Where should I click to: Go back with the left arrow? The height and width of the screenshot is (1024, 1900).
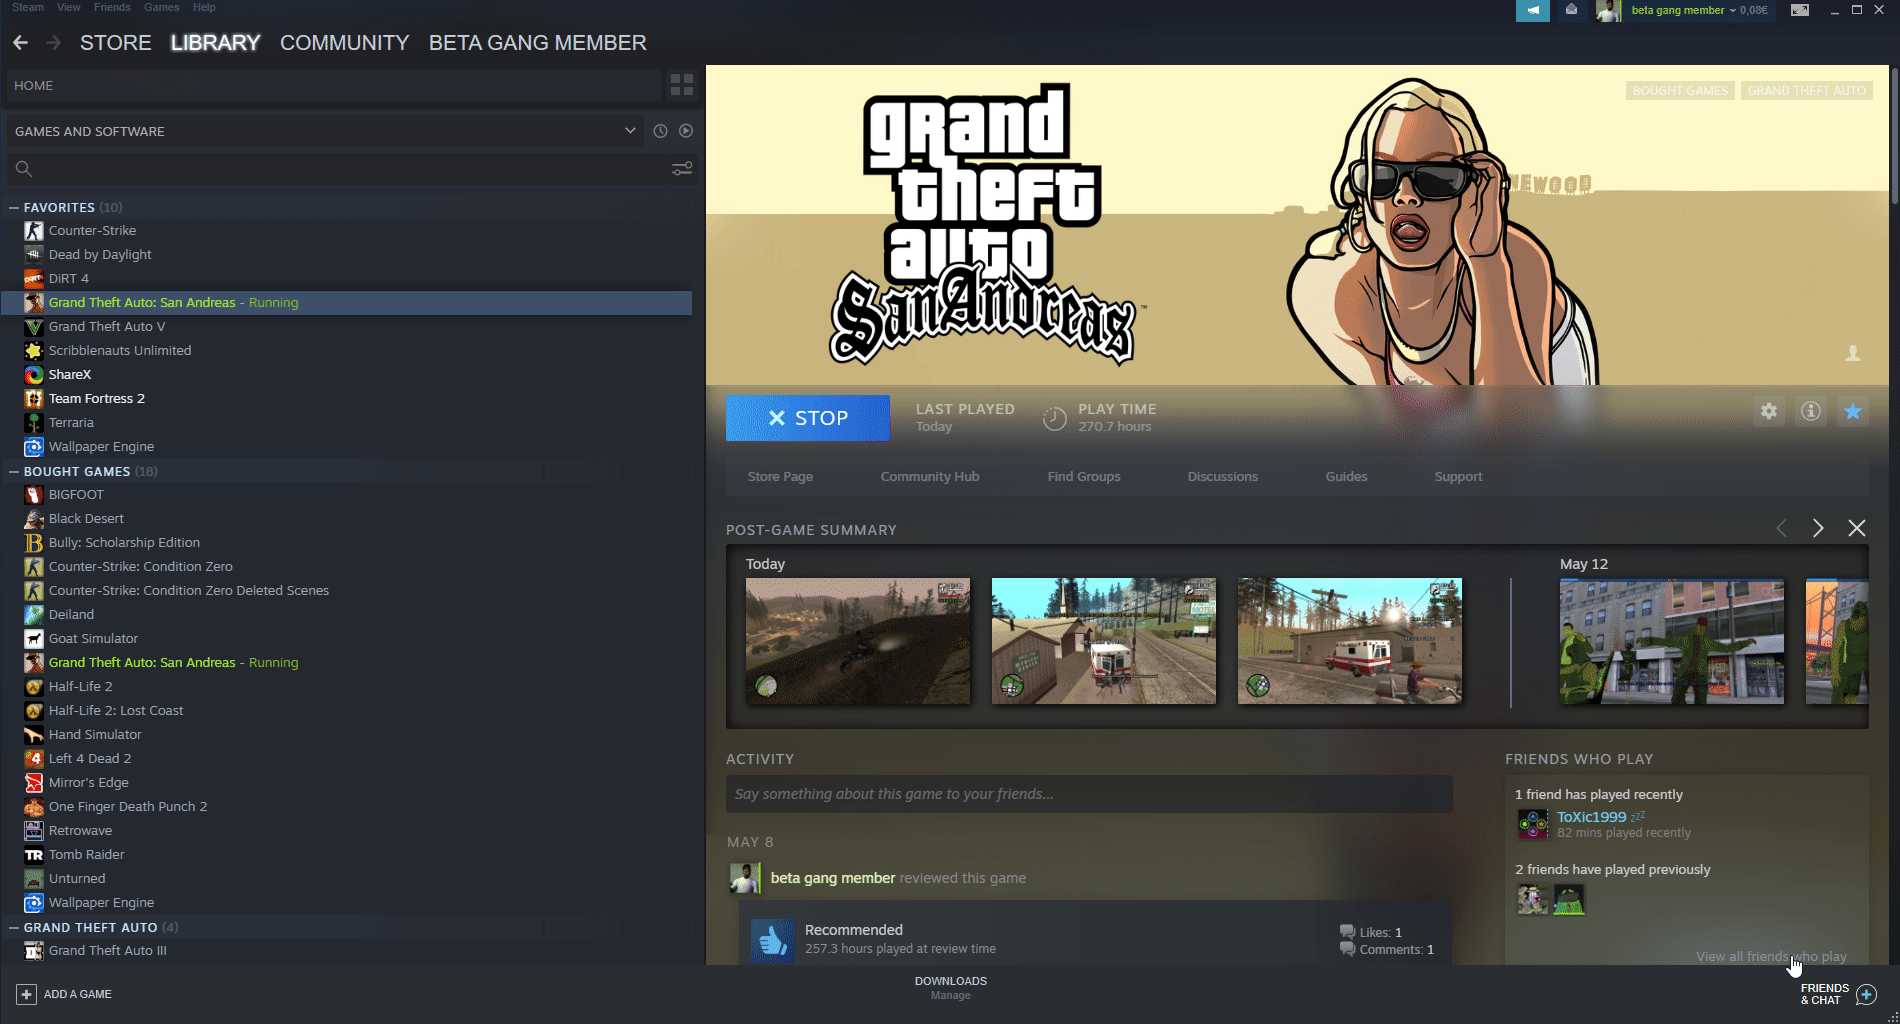(21, 43)
